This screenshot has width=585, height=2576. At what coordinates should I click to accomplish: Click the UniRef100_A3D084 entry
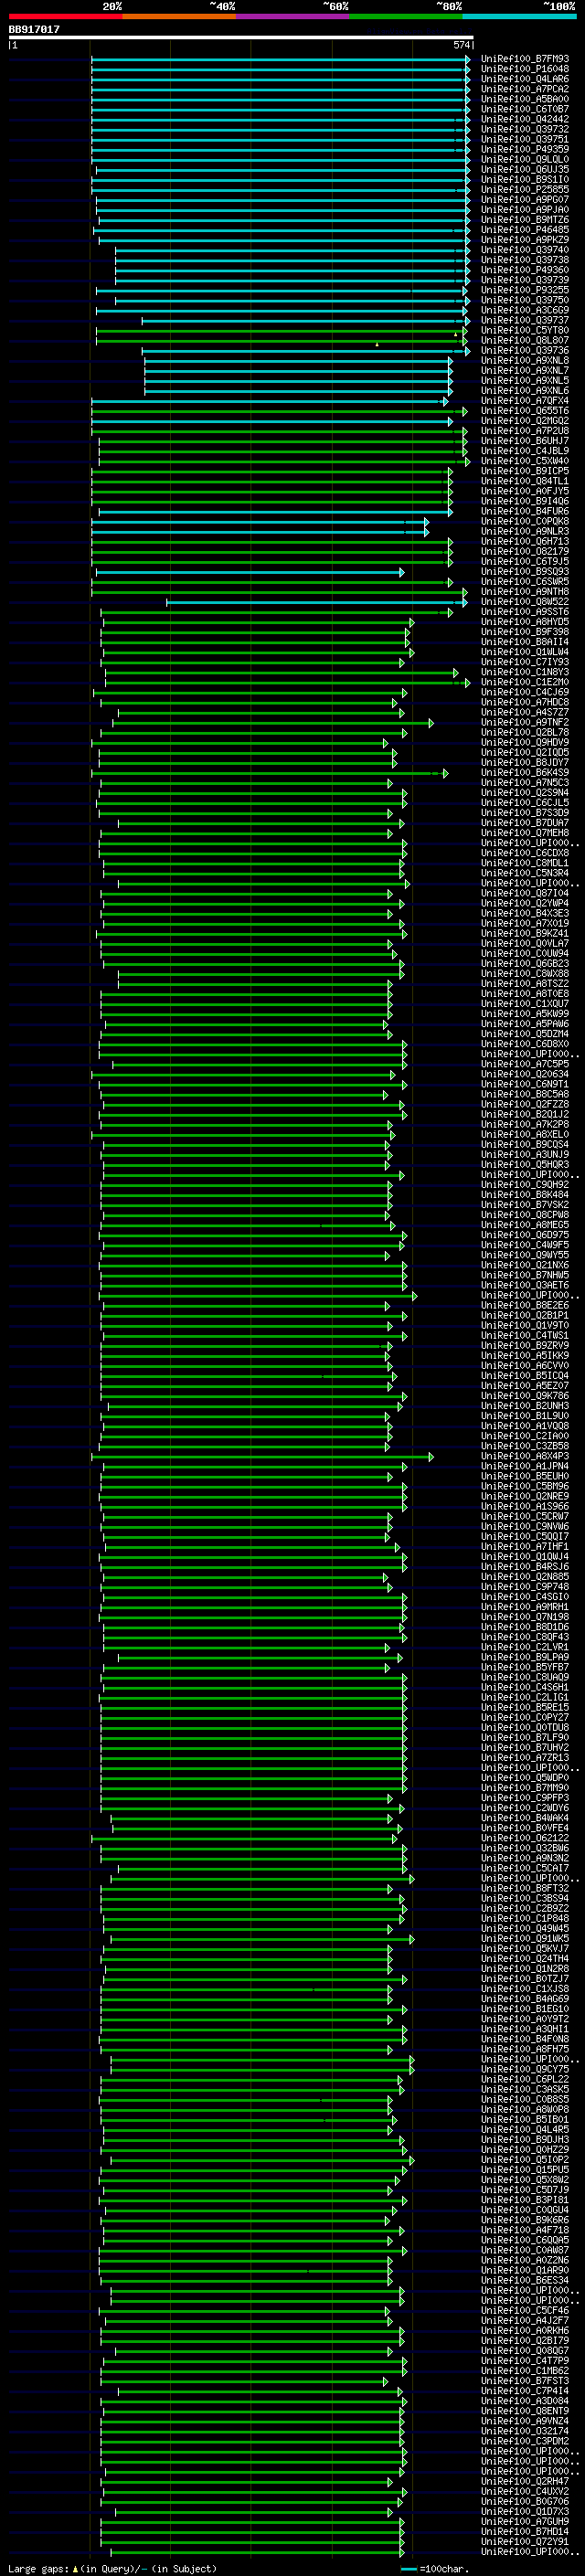click(525, 2401)
